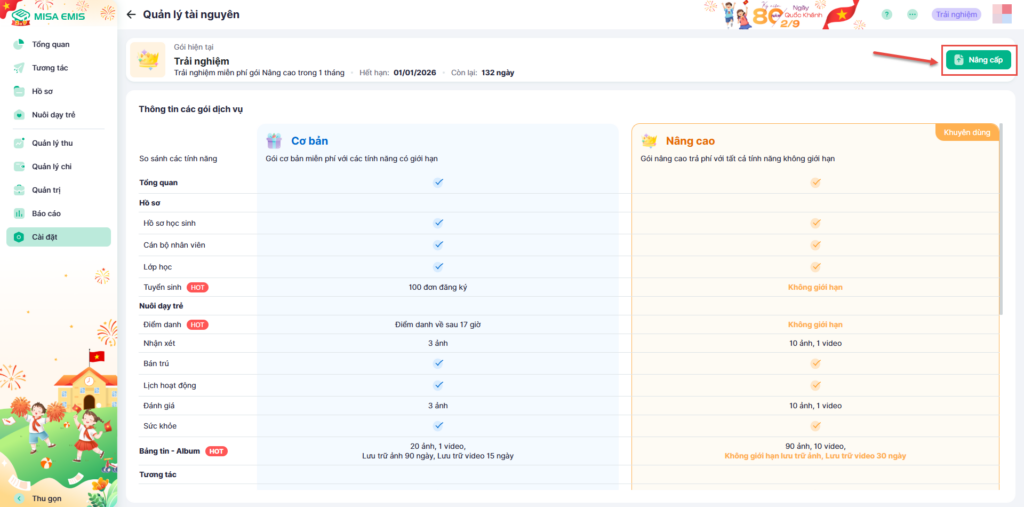Screen dimensions: 1024x507
Task: Click the MISA EMIS logo
Action: [48, 15]
